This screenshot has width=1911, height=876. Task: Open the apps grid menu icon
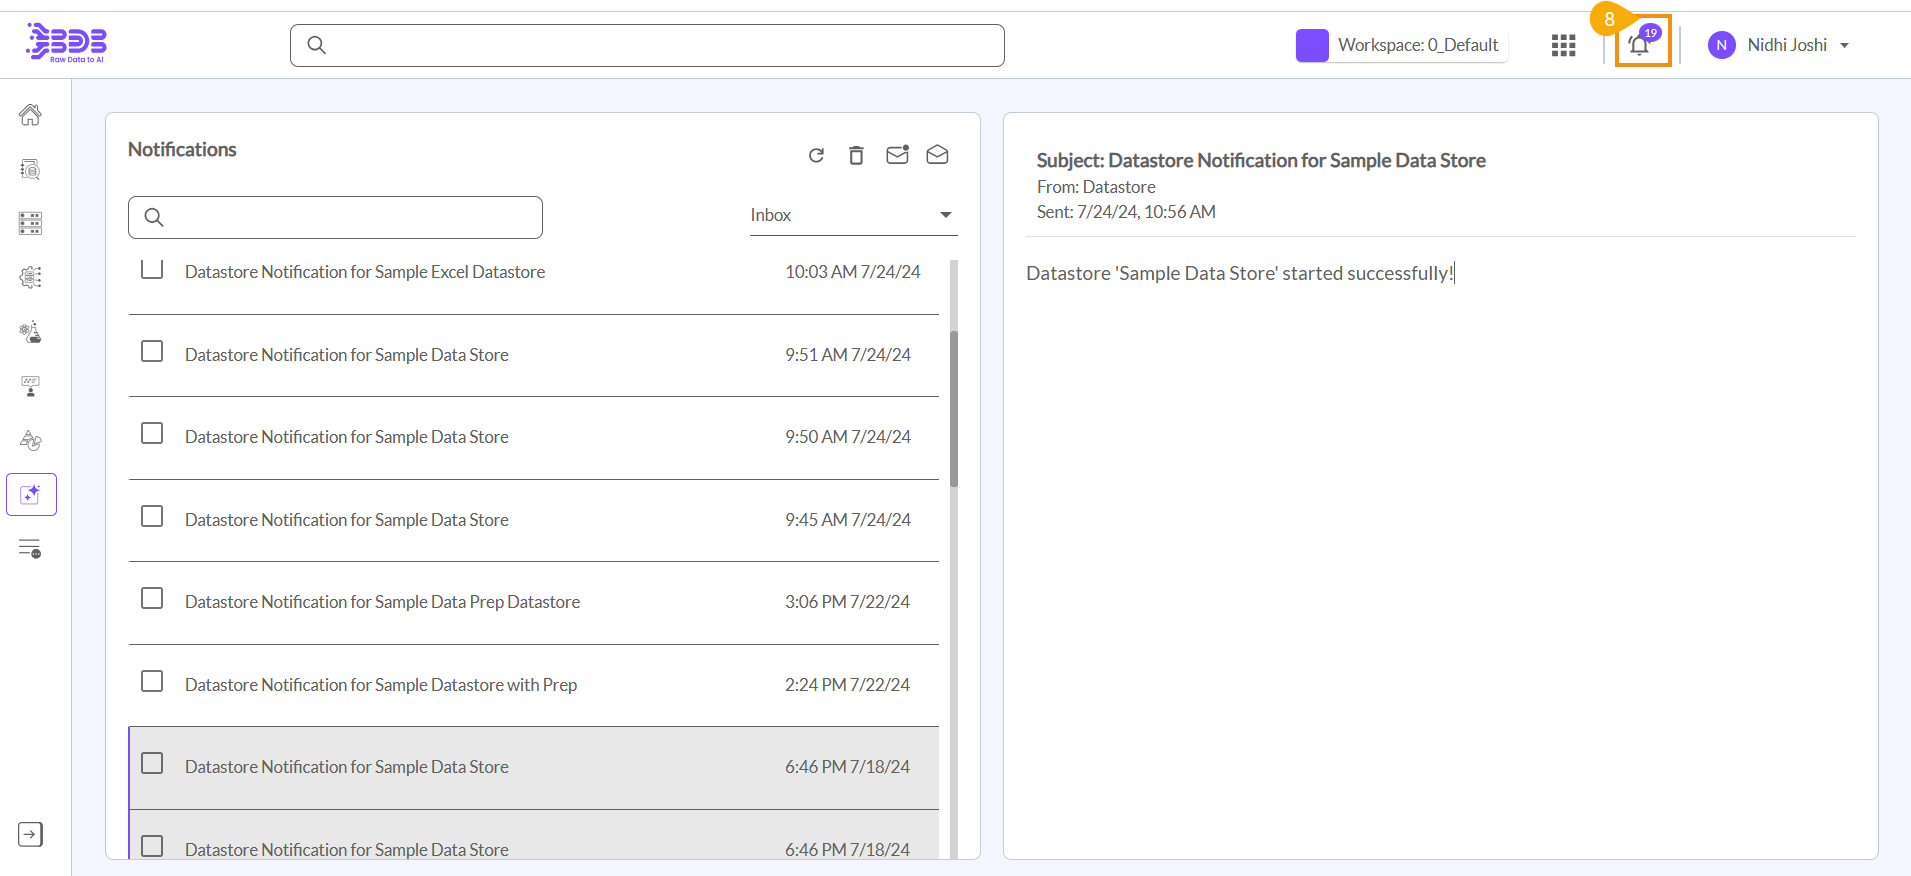(x=1563, y=45)
